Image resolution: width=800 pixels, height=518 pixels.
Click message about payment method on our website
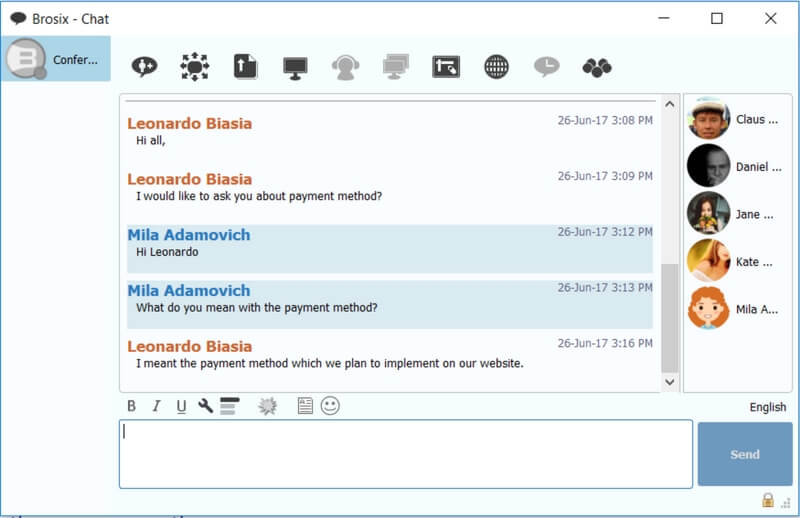coord(330,363)
